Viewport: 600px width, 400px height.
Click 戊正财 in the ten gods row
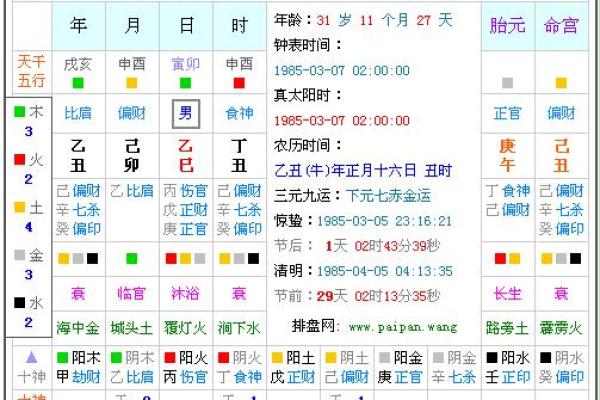tap(293, 377)
